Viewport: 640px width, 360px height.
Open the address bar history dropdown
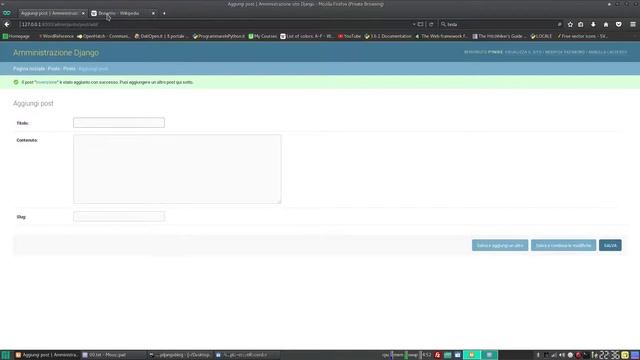(414, 24)
